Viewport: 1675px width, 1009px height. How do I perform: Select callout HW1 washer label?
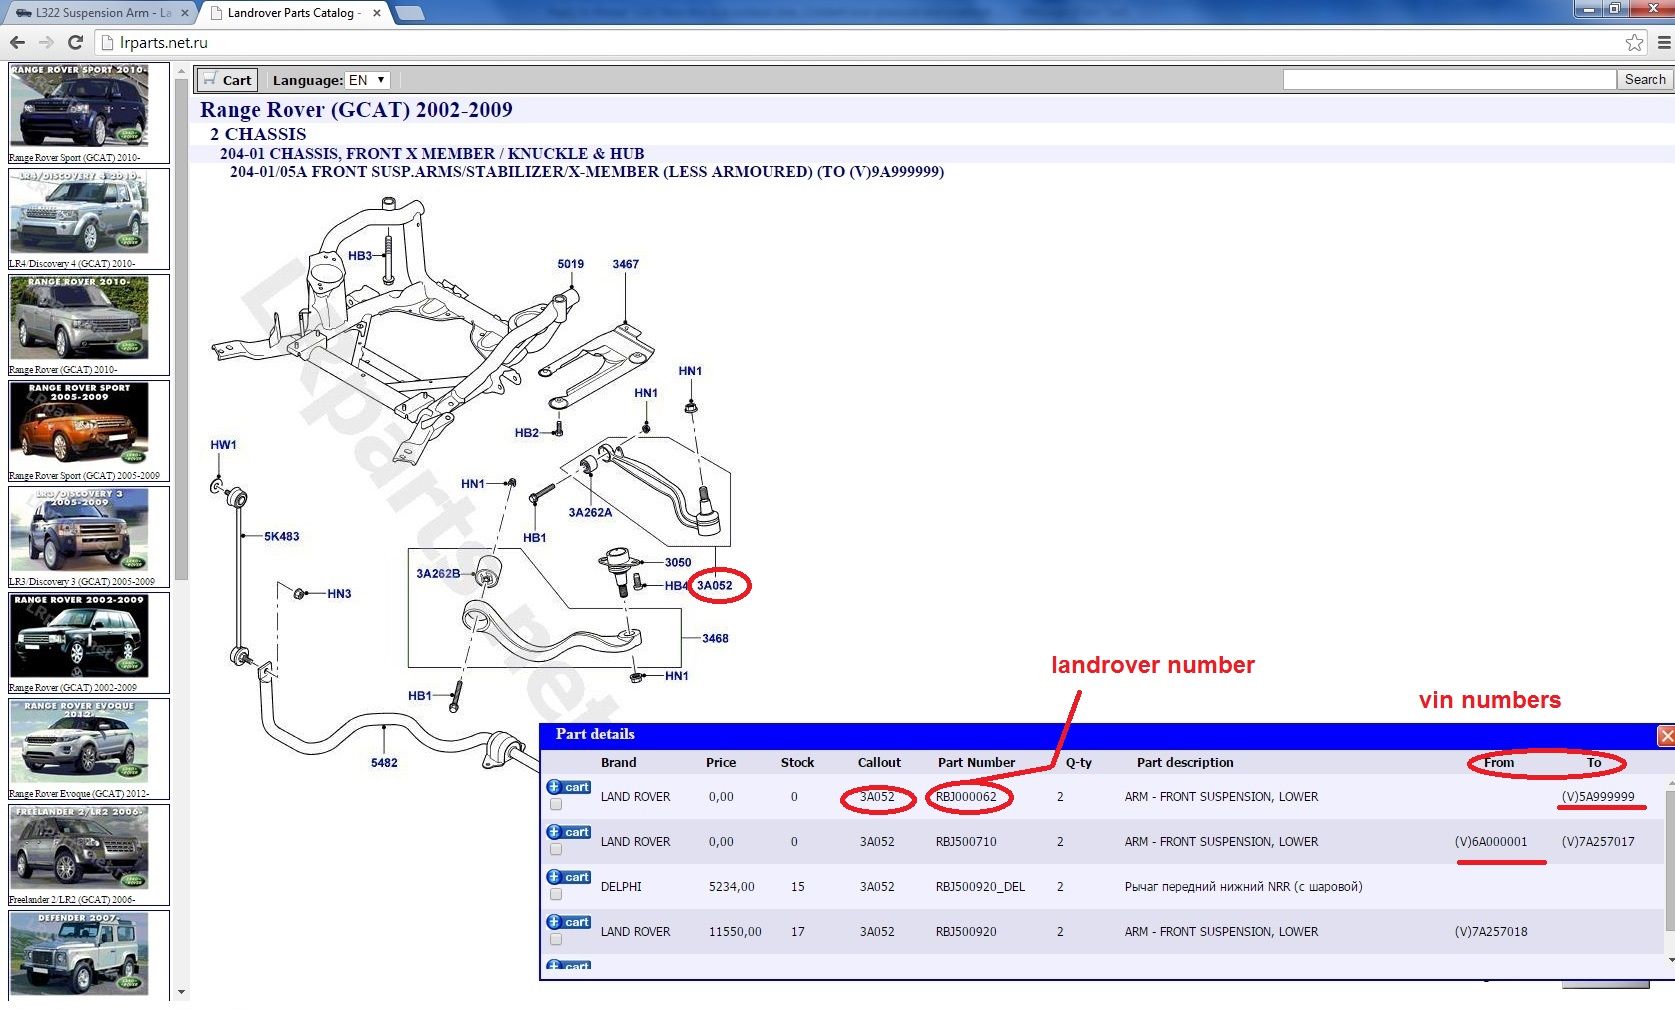(x=223, y=444)
